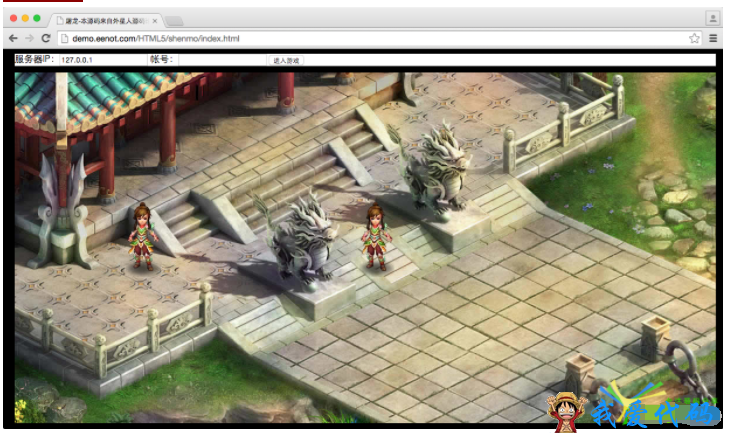The image size is (730, 438).
Task: Click the 进入游戏 enter game button
Action: click(286, 61)
